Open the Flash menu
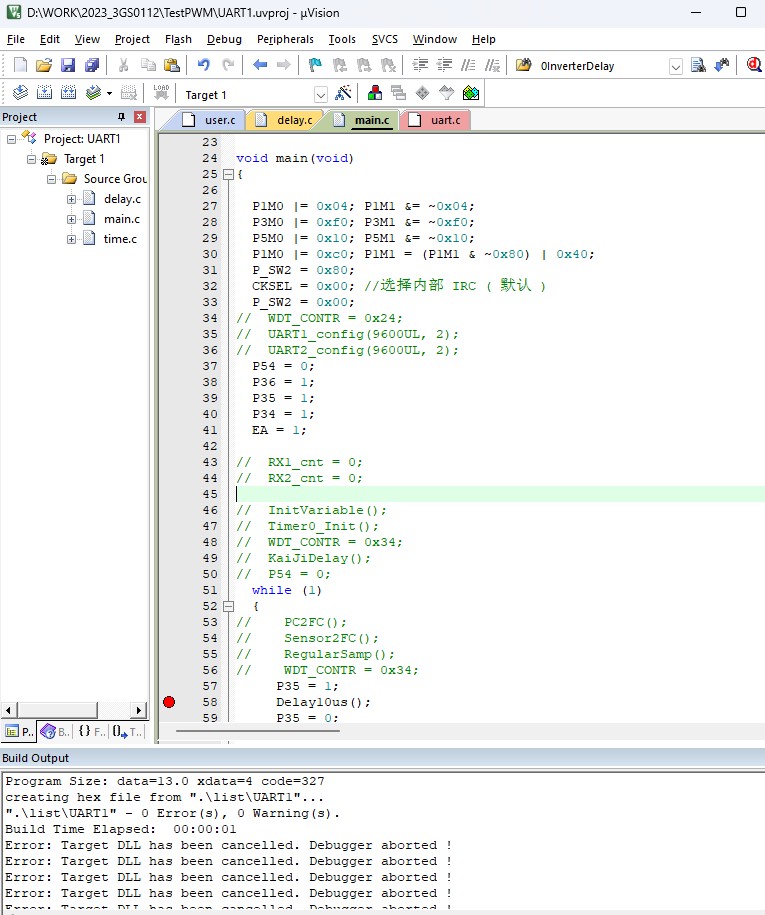 pyautogui.click(x=178, y=39)
